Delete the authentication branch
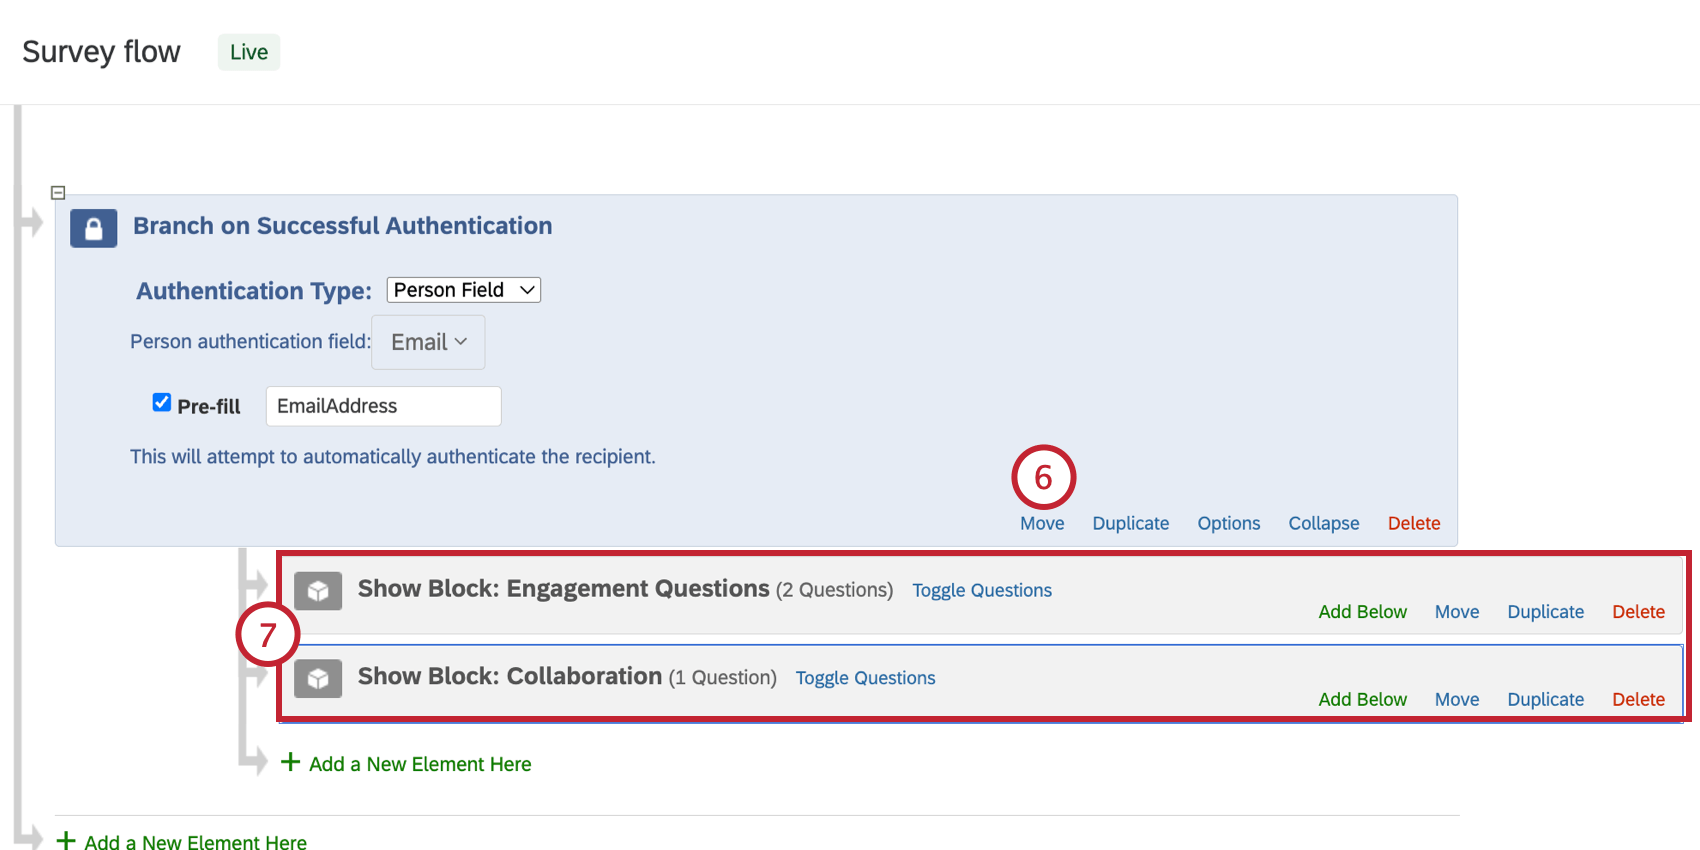The height and width of the screenshot is (850, 1700). click(1413, 523)
